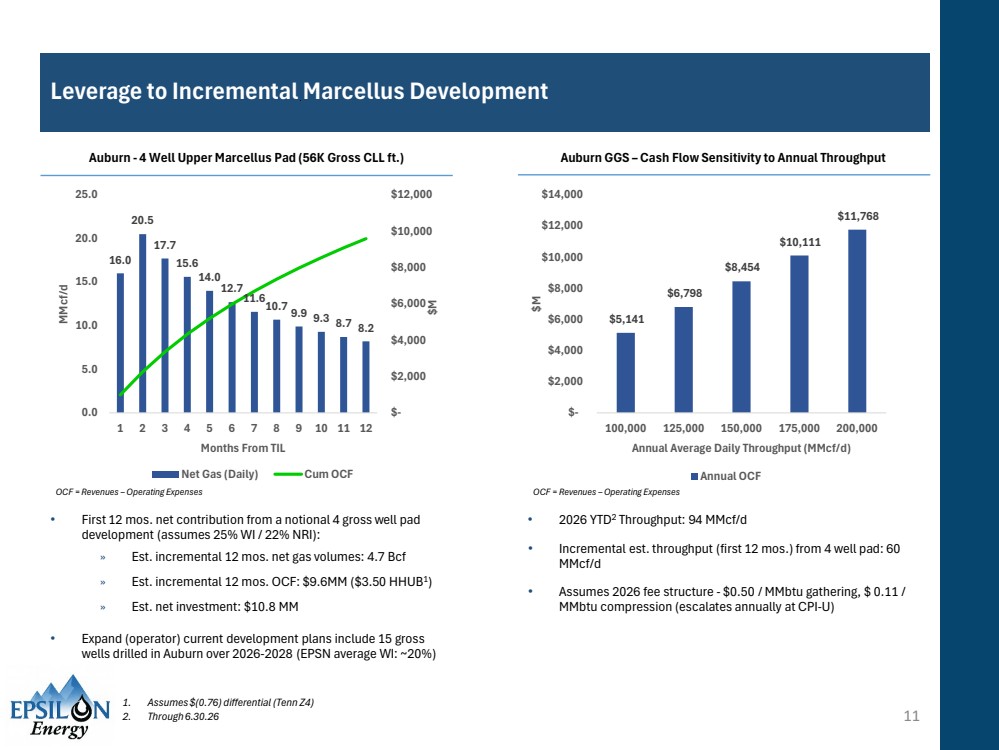Click the right chart's '$14,000' axis value

pos(562,194)
